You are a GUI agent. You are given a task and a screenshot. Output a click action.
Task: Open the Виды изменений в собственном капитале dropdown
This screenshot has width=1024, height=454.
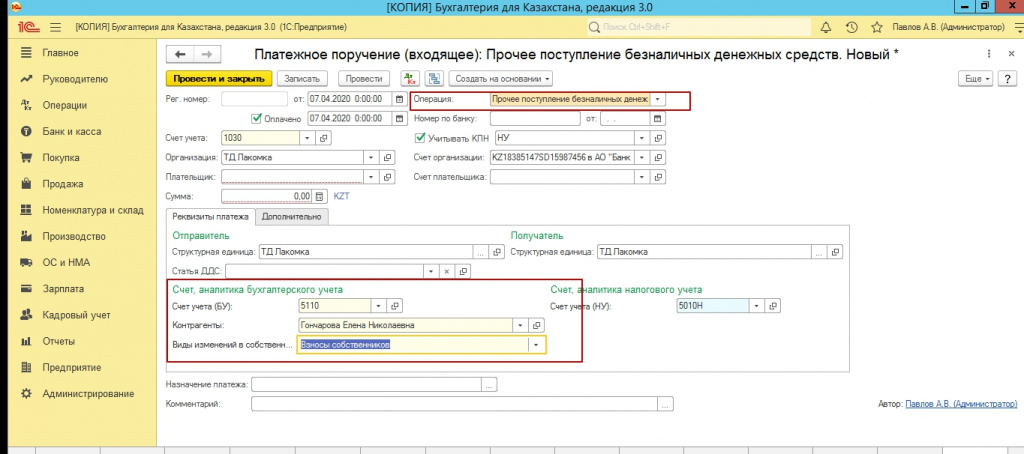pyautogui.click(x=538, y=345)
